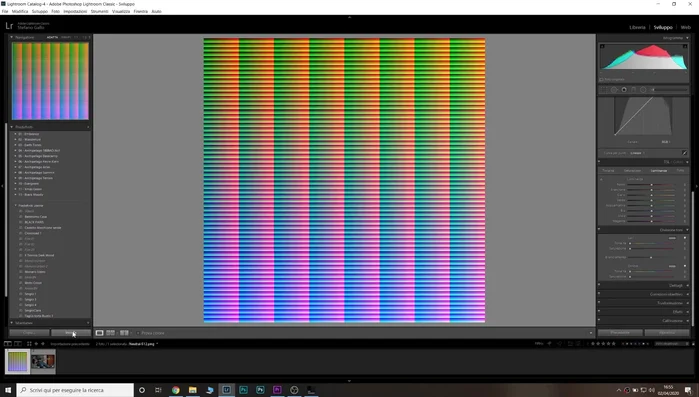Image resolution: width=699 pixels, height=397 pixels.
Task: Collapse the Predefiniti panel triangle
Action: point(12,127)
